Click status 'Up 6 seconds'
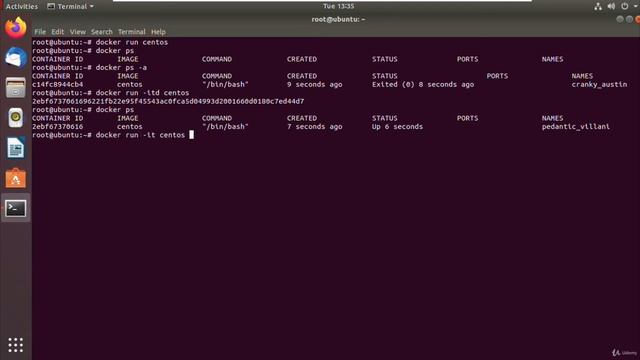 point(397,127)
